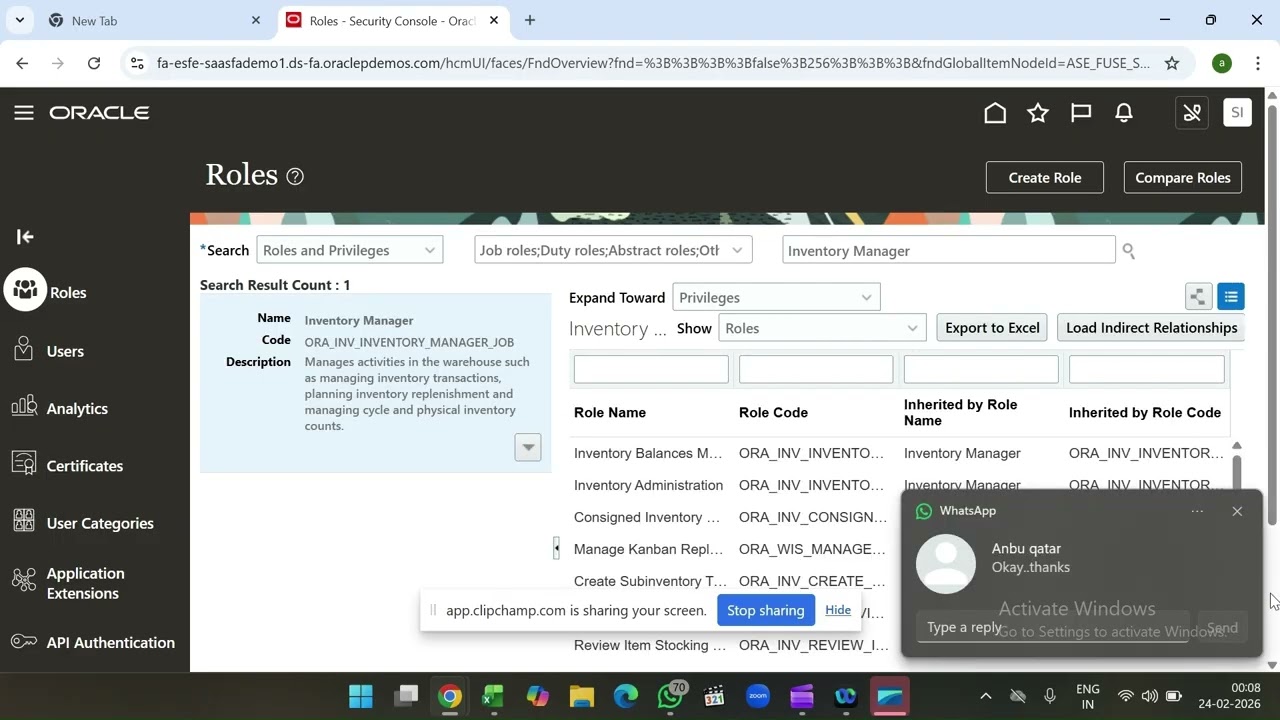Image resolution: width=1280 pixels, height=720 pixels.
Task: Collapse the Security Console side panel
Action: click(25, 236)
